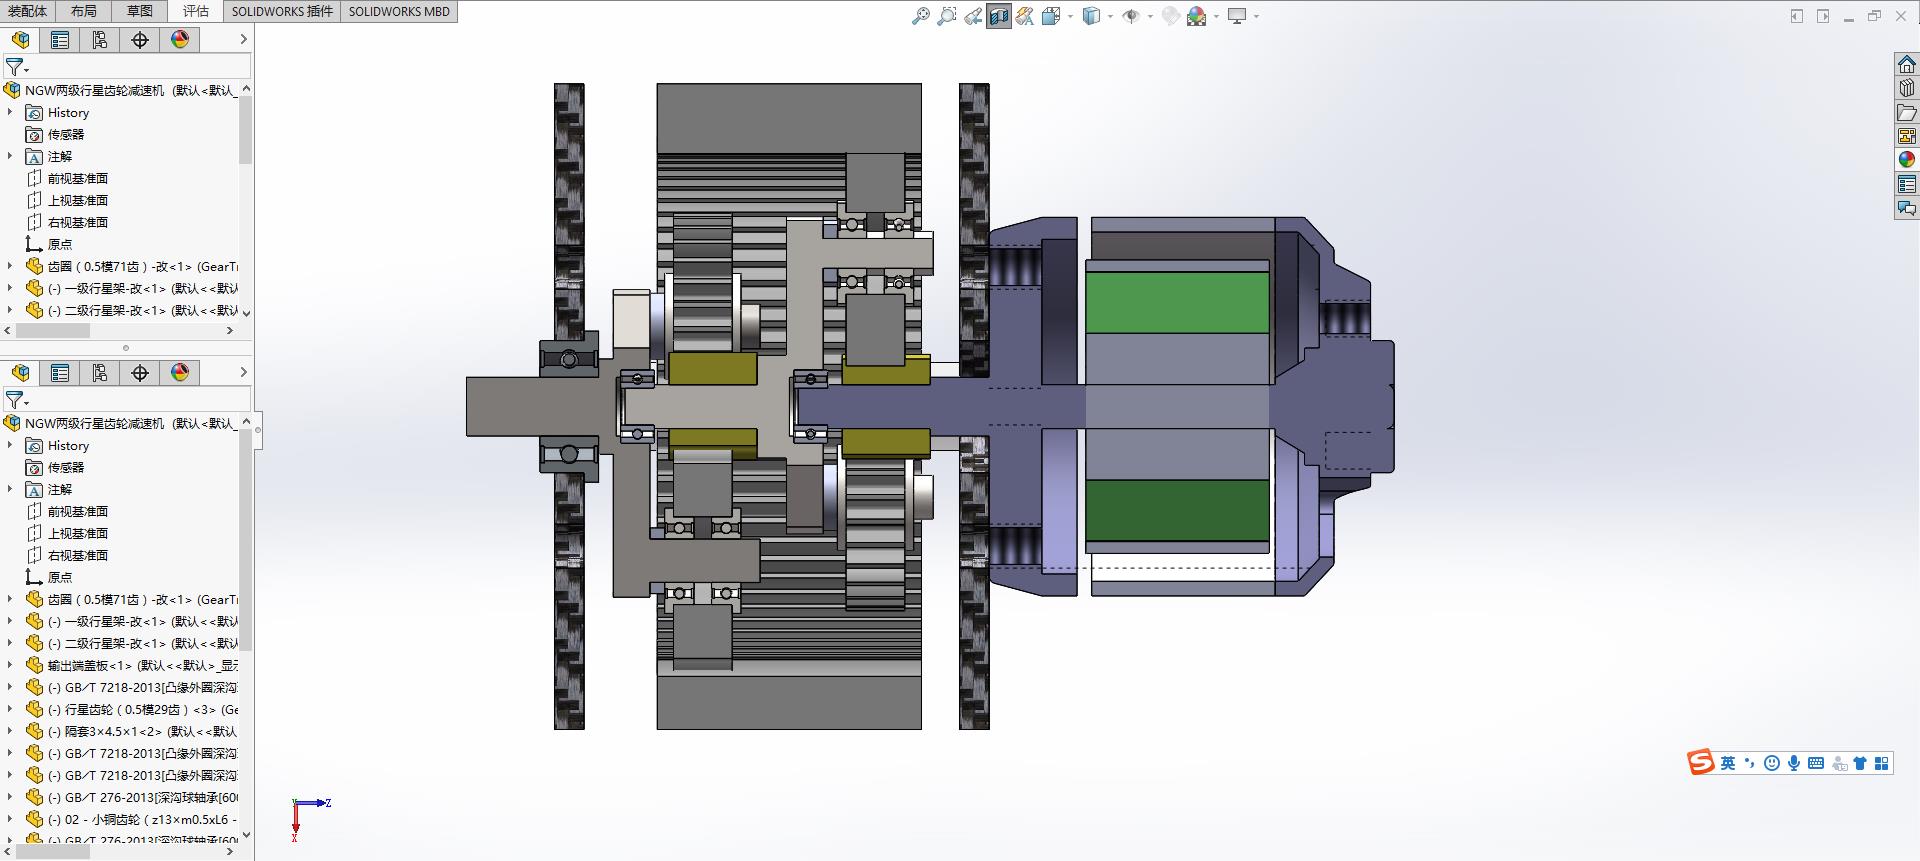
Task: Open the SOLIDWORKS Forum task pane tab
Action: coord(1907,208)
